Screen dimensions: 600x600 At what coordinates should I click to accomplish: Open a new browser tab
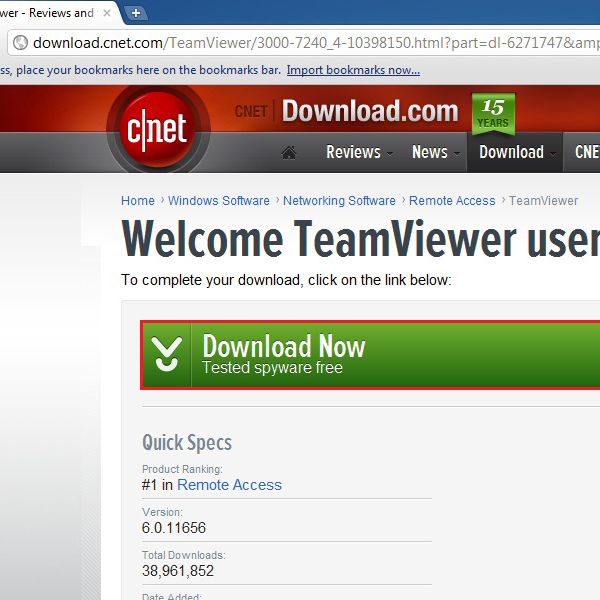(135, 13)
